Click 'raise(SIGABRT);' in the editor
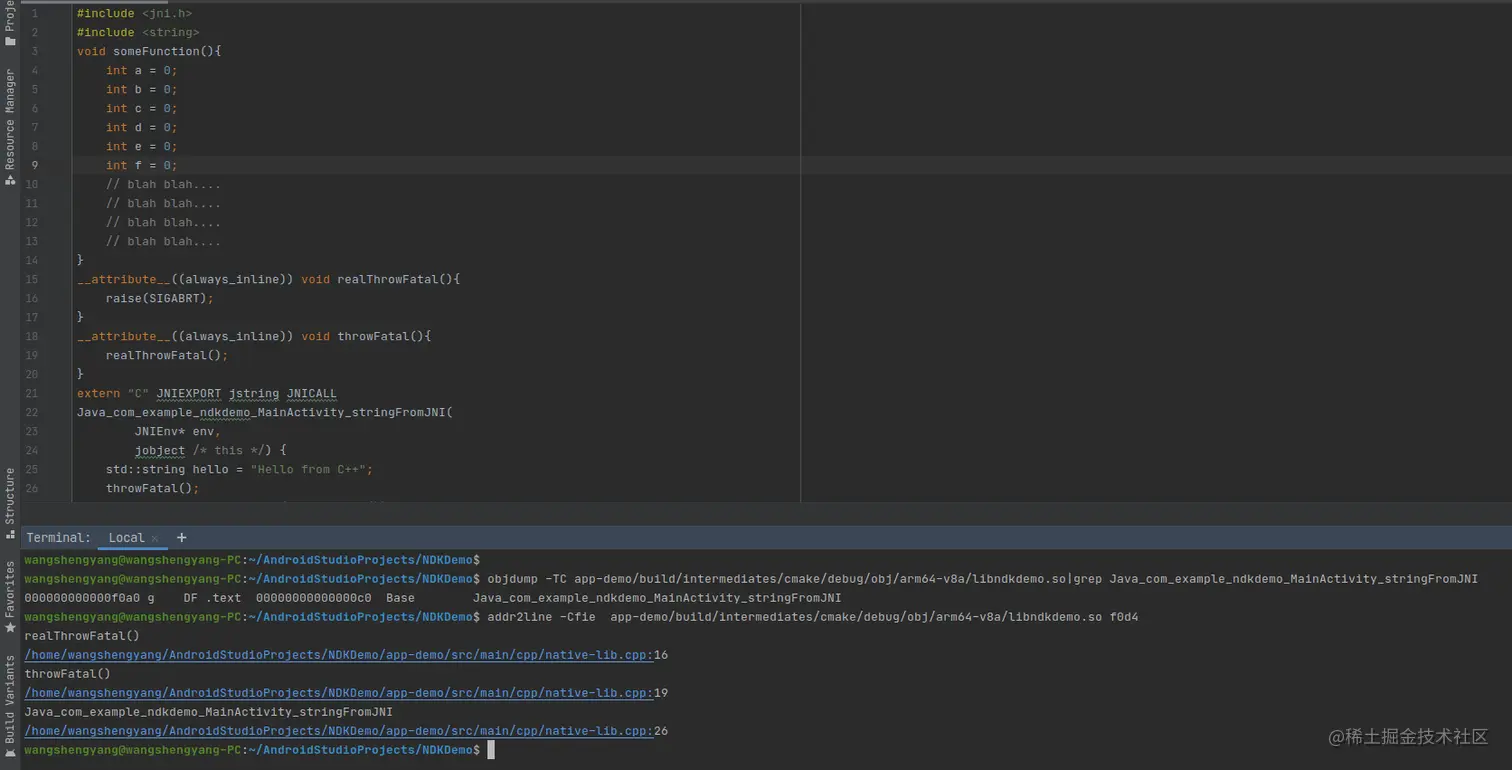Viewport: 1512px width, 770px height. [160, 299]
